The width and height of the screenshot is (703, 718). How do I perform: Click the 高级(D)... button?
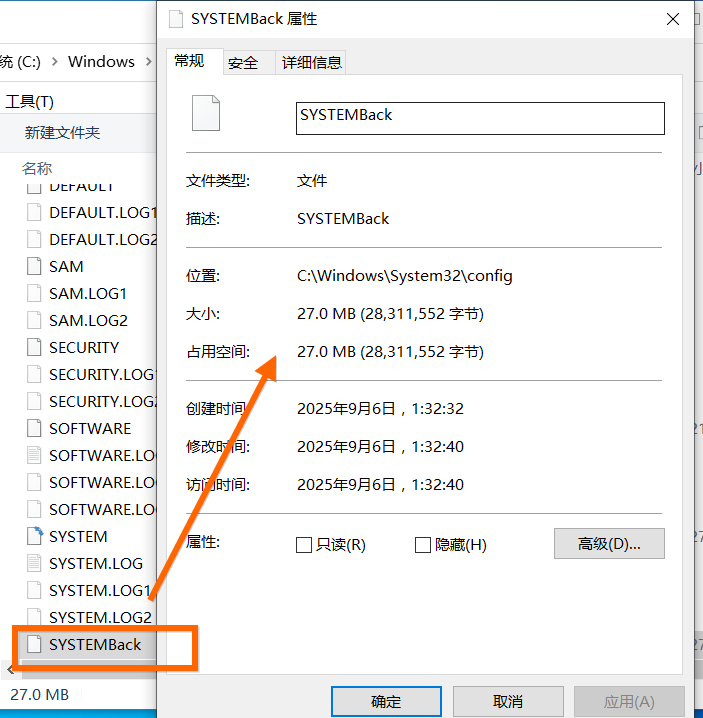[609, 544]
